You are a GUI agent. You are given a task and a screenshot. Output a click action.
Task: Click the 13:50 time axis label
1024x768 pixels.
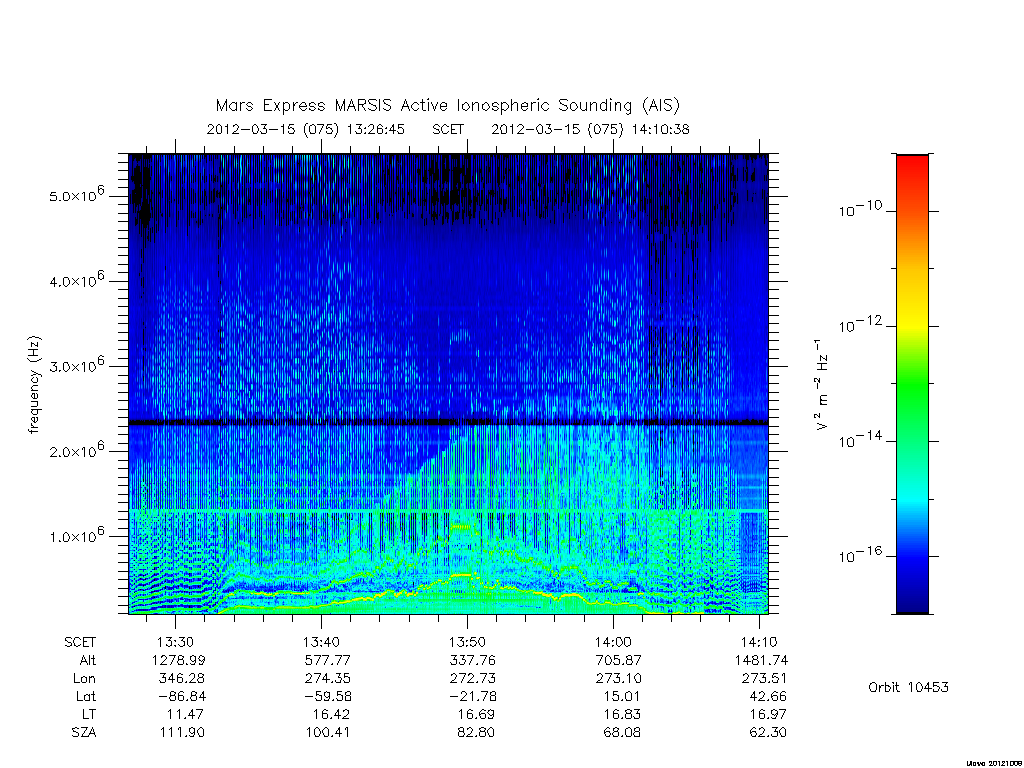coord(467,642)
